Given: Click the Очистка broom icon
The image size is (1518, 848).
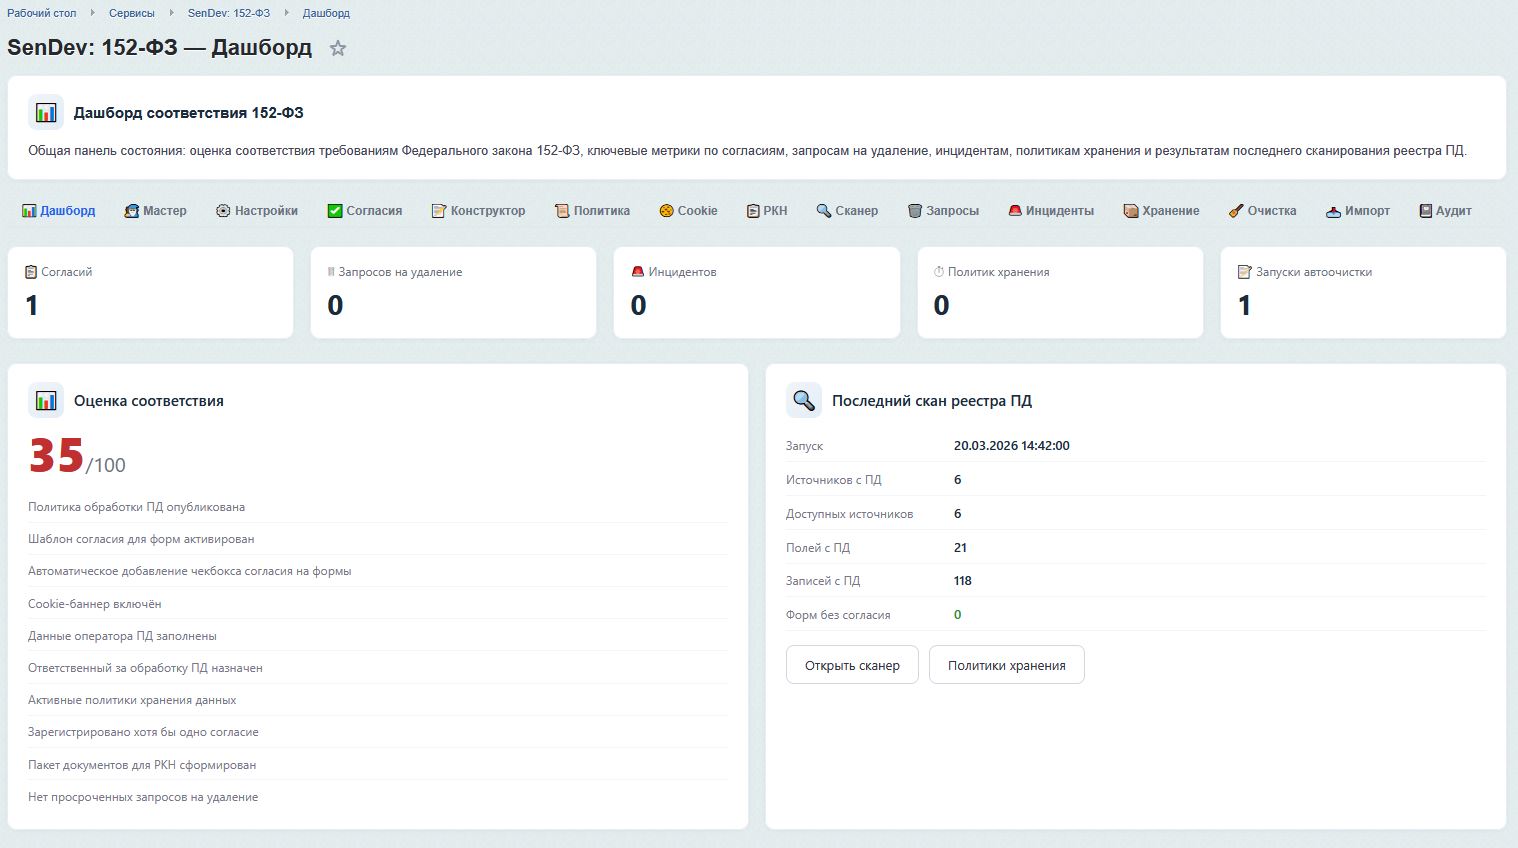Looking at the screenshot, I should point(1236,211).
